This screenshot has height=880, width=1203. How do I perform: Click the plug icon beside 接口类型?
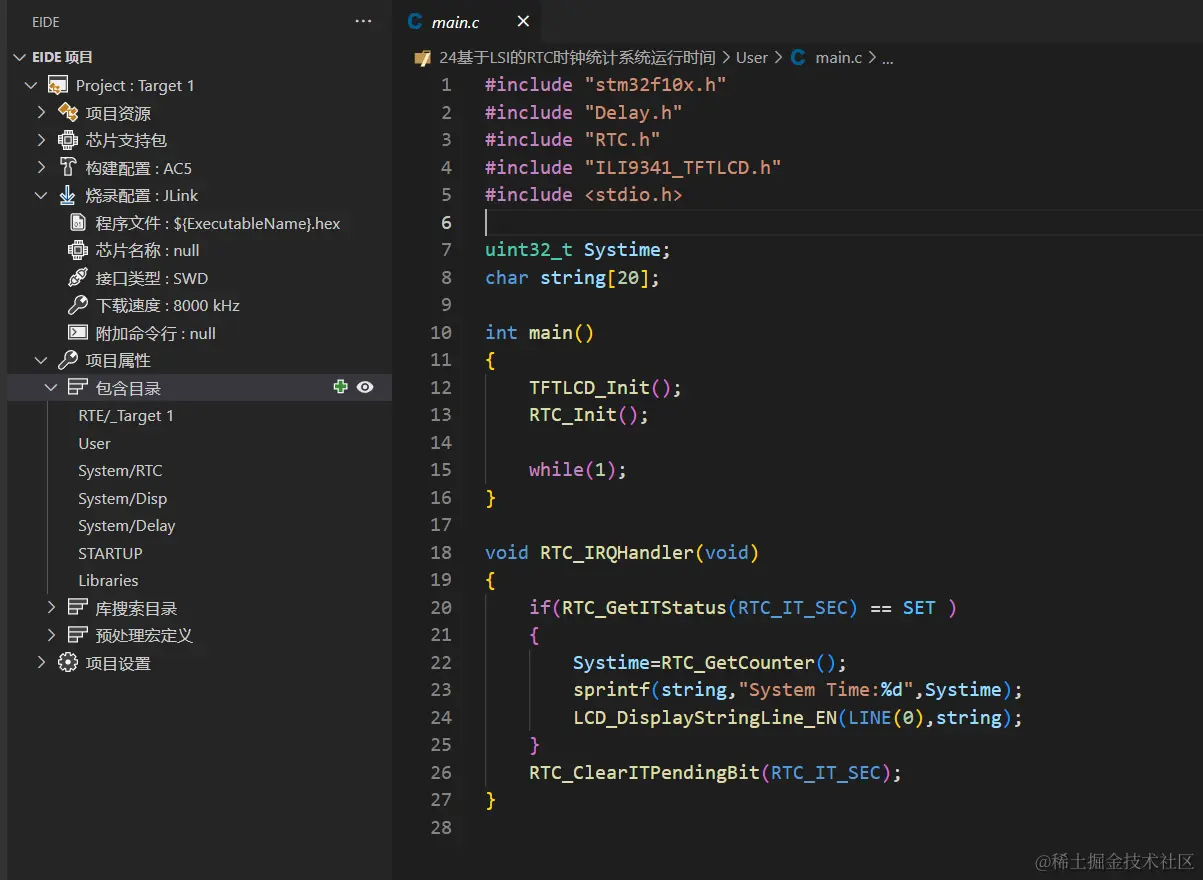point(77,278)
